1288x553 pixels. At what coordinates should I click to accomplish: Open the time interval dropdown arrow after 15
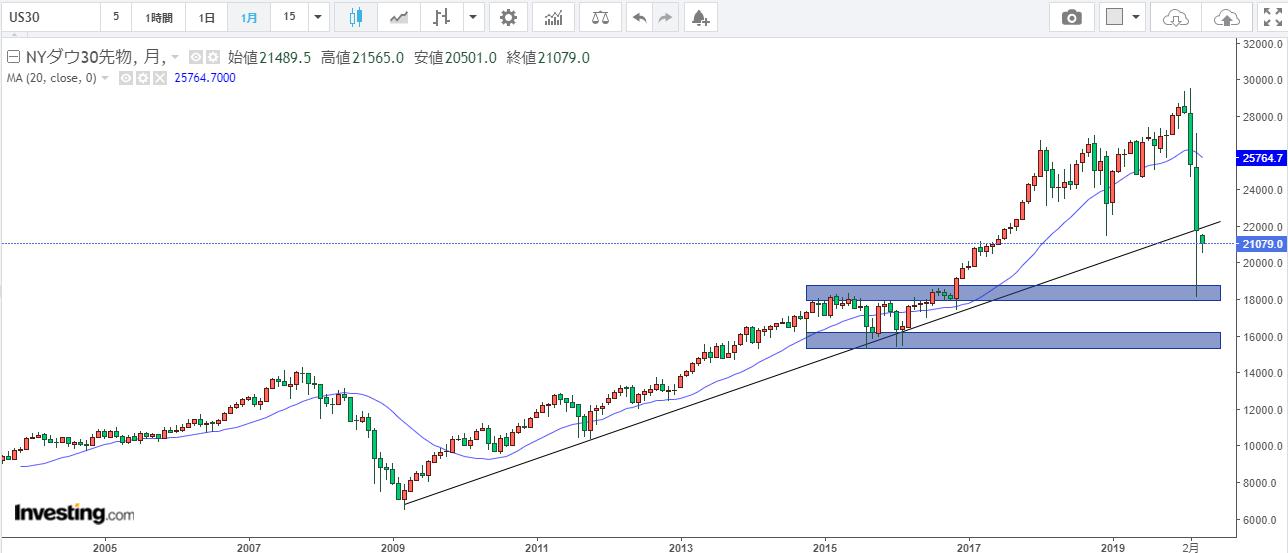point(318,17)
